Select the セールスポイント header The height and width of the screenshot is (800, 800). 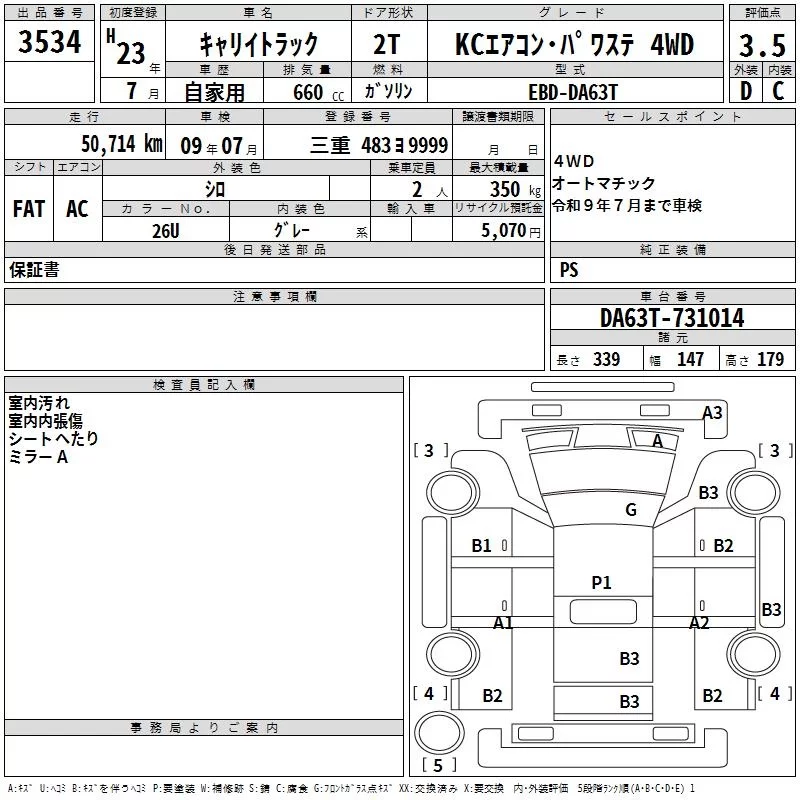pyautogui.click(x=672, y=116)
